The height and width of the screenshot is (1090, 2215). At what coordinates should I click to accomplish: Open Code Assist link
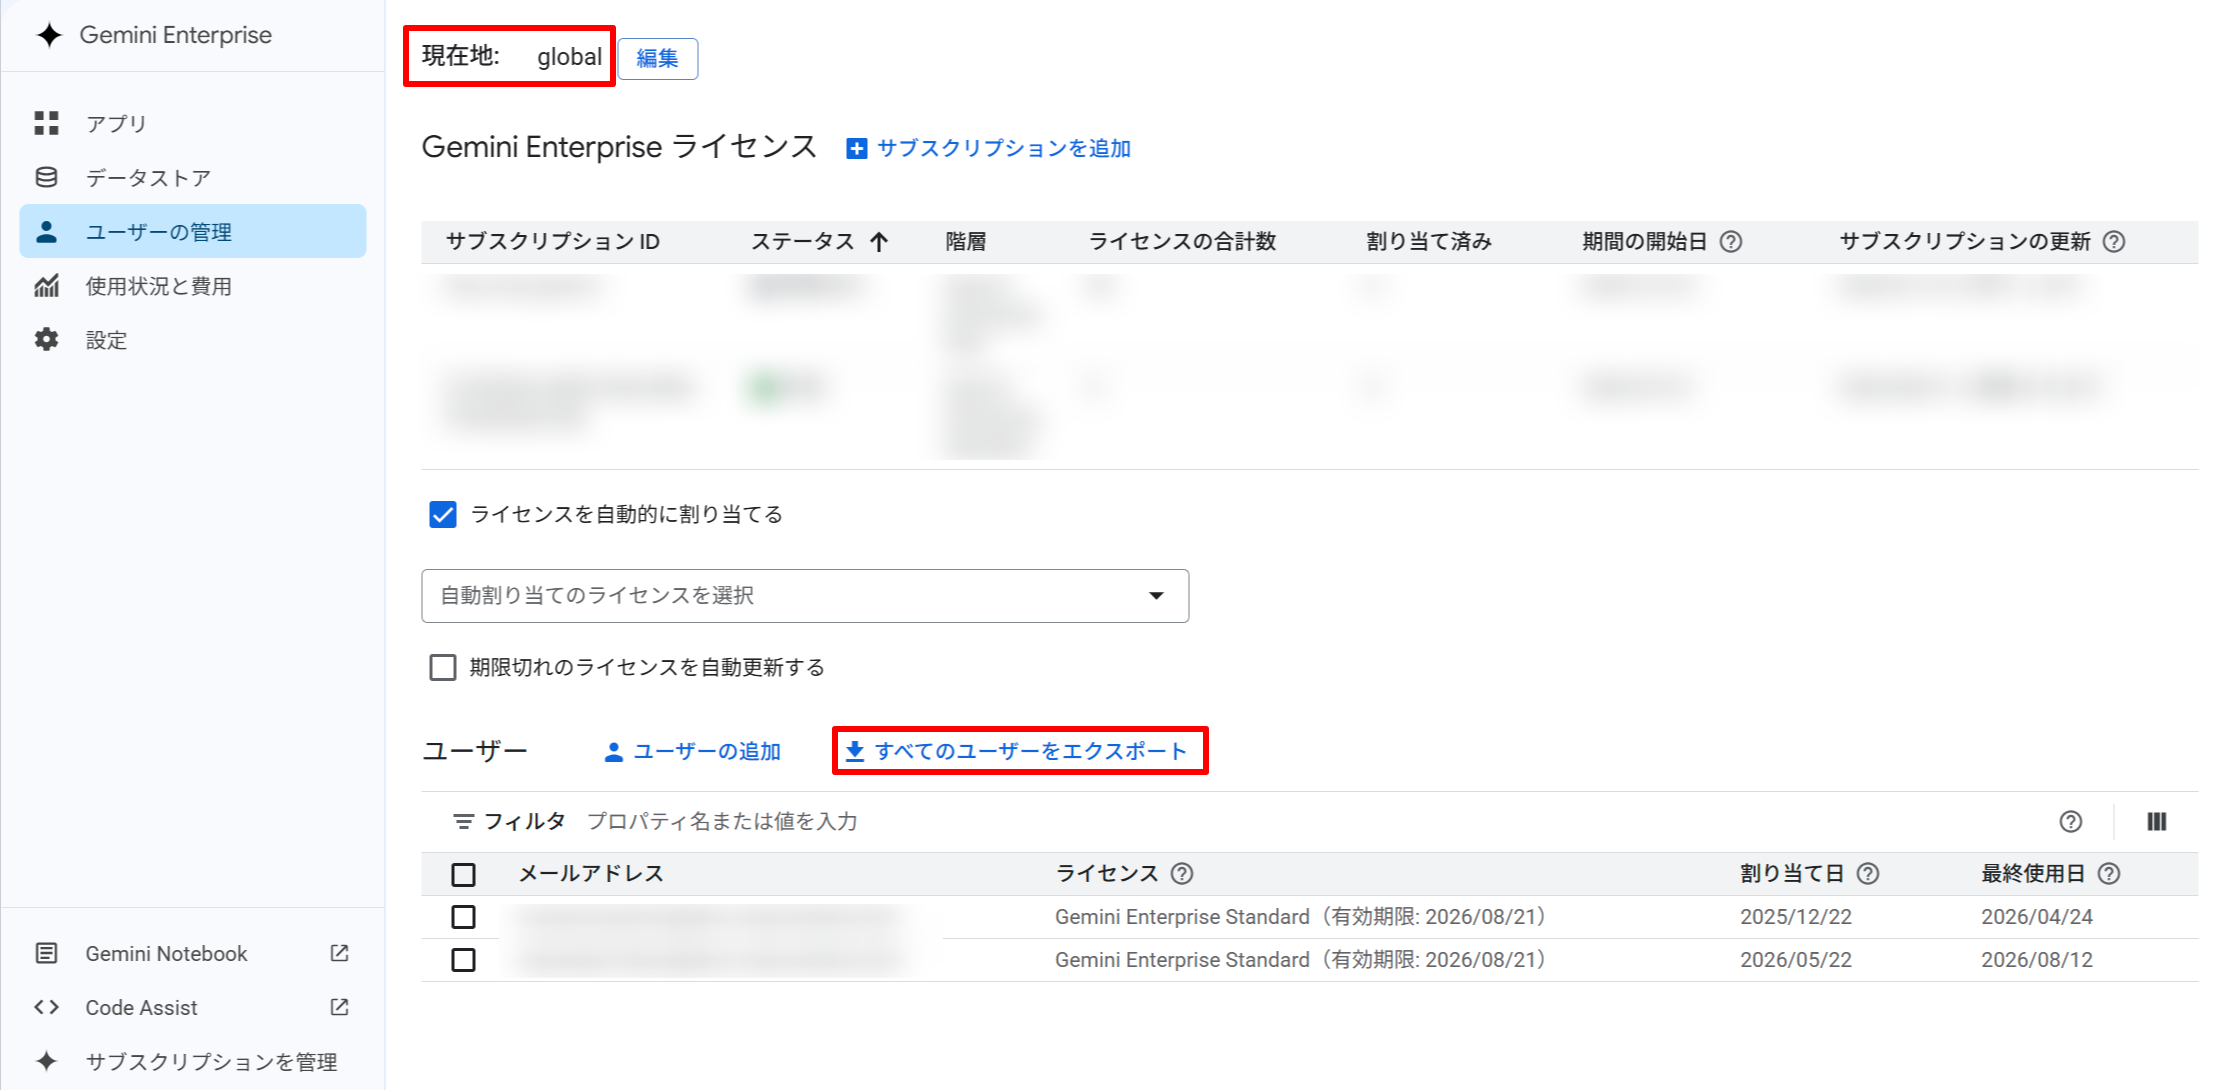click(193, 1007)
